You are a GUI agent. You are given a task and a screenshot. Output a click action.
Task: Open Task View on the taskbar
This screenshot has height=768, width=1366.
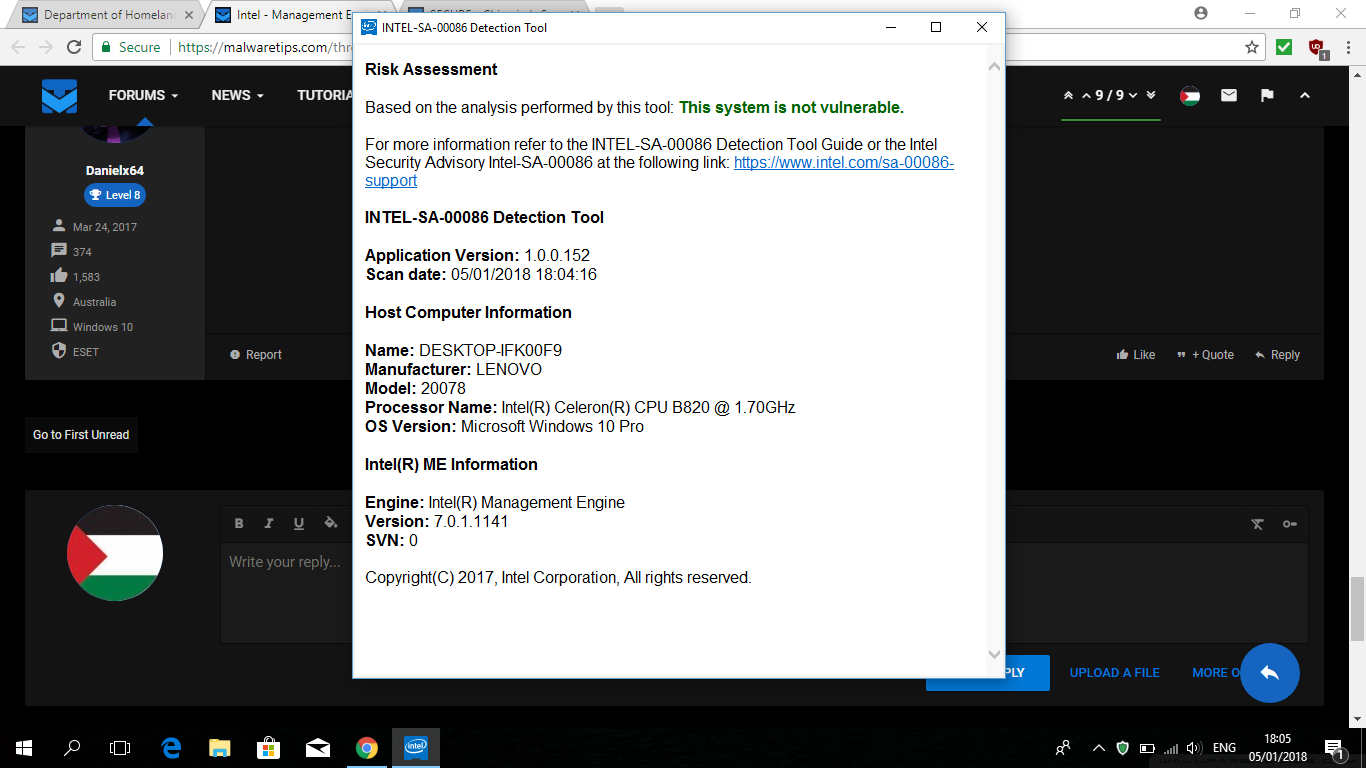(x=120, y=748)
